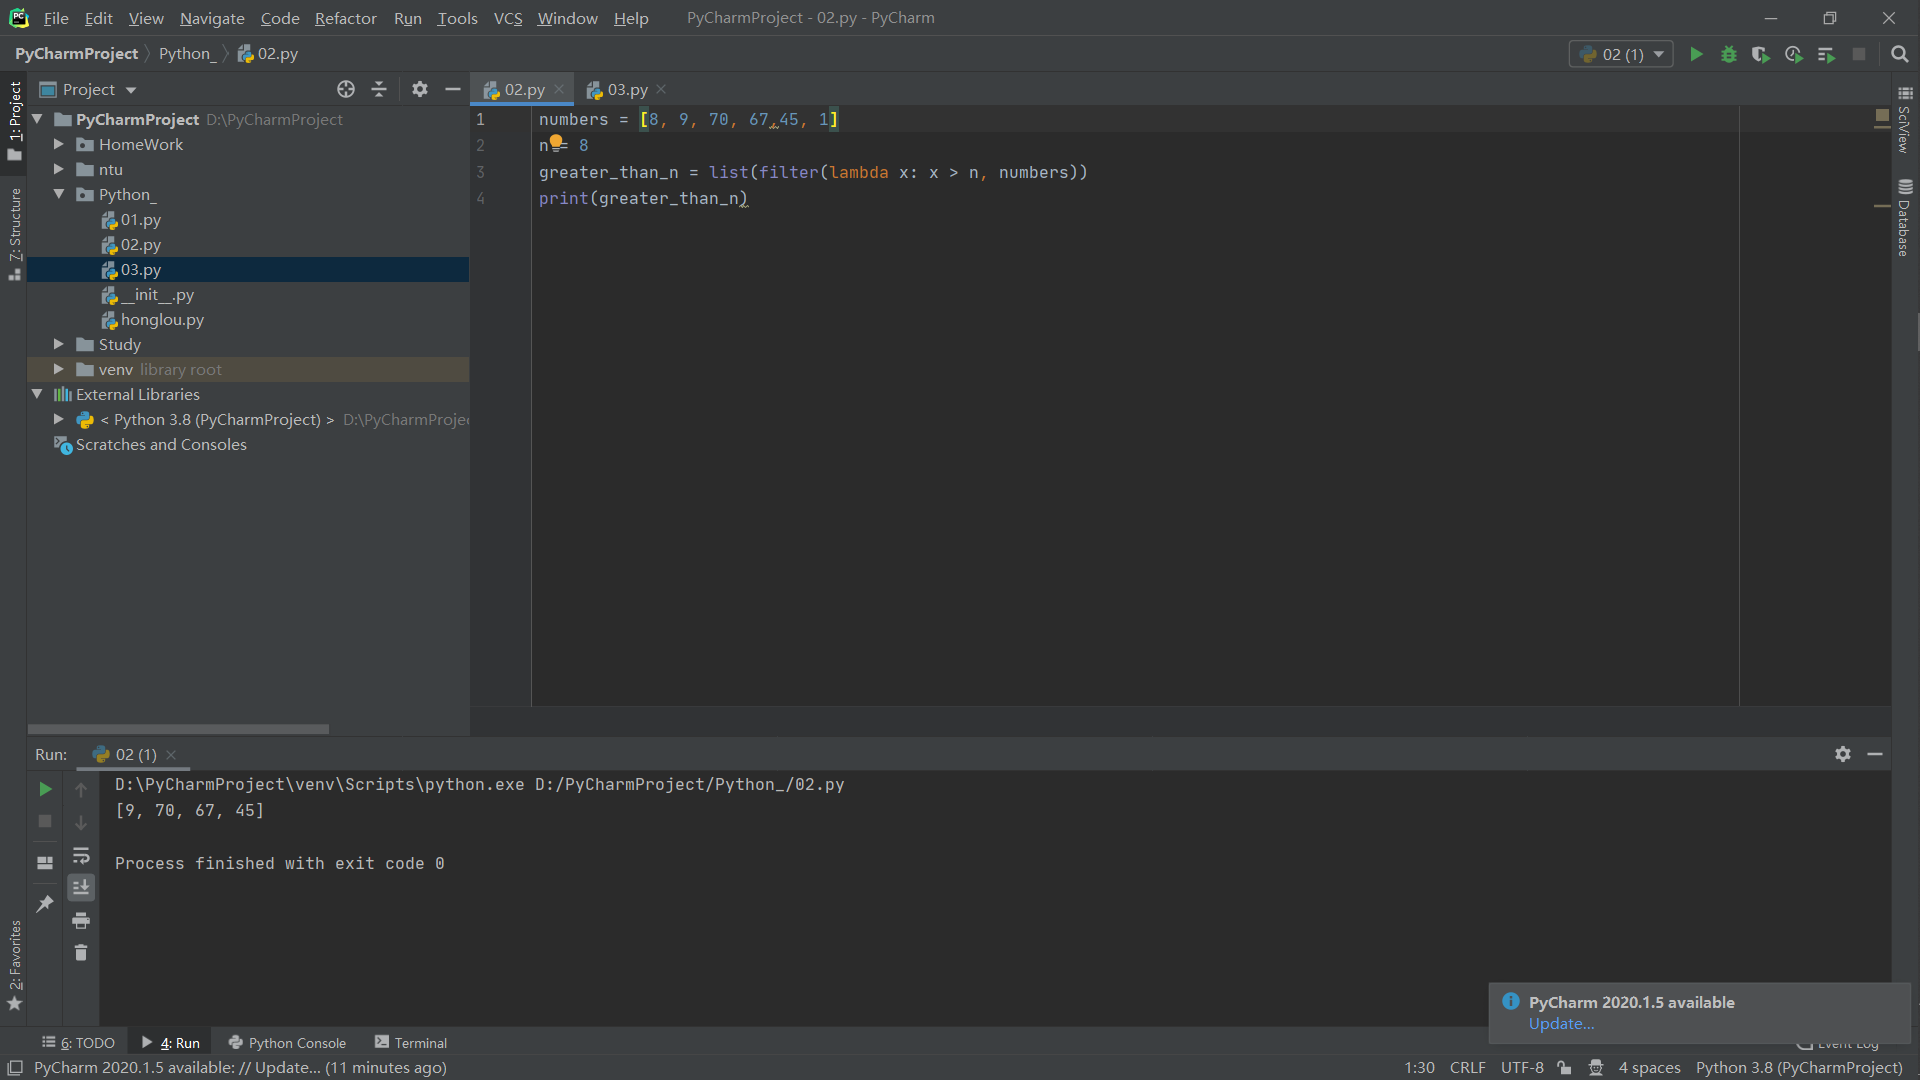Toggle scroll to end in Run console

coord(81,887)
